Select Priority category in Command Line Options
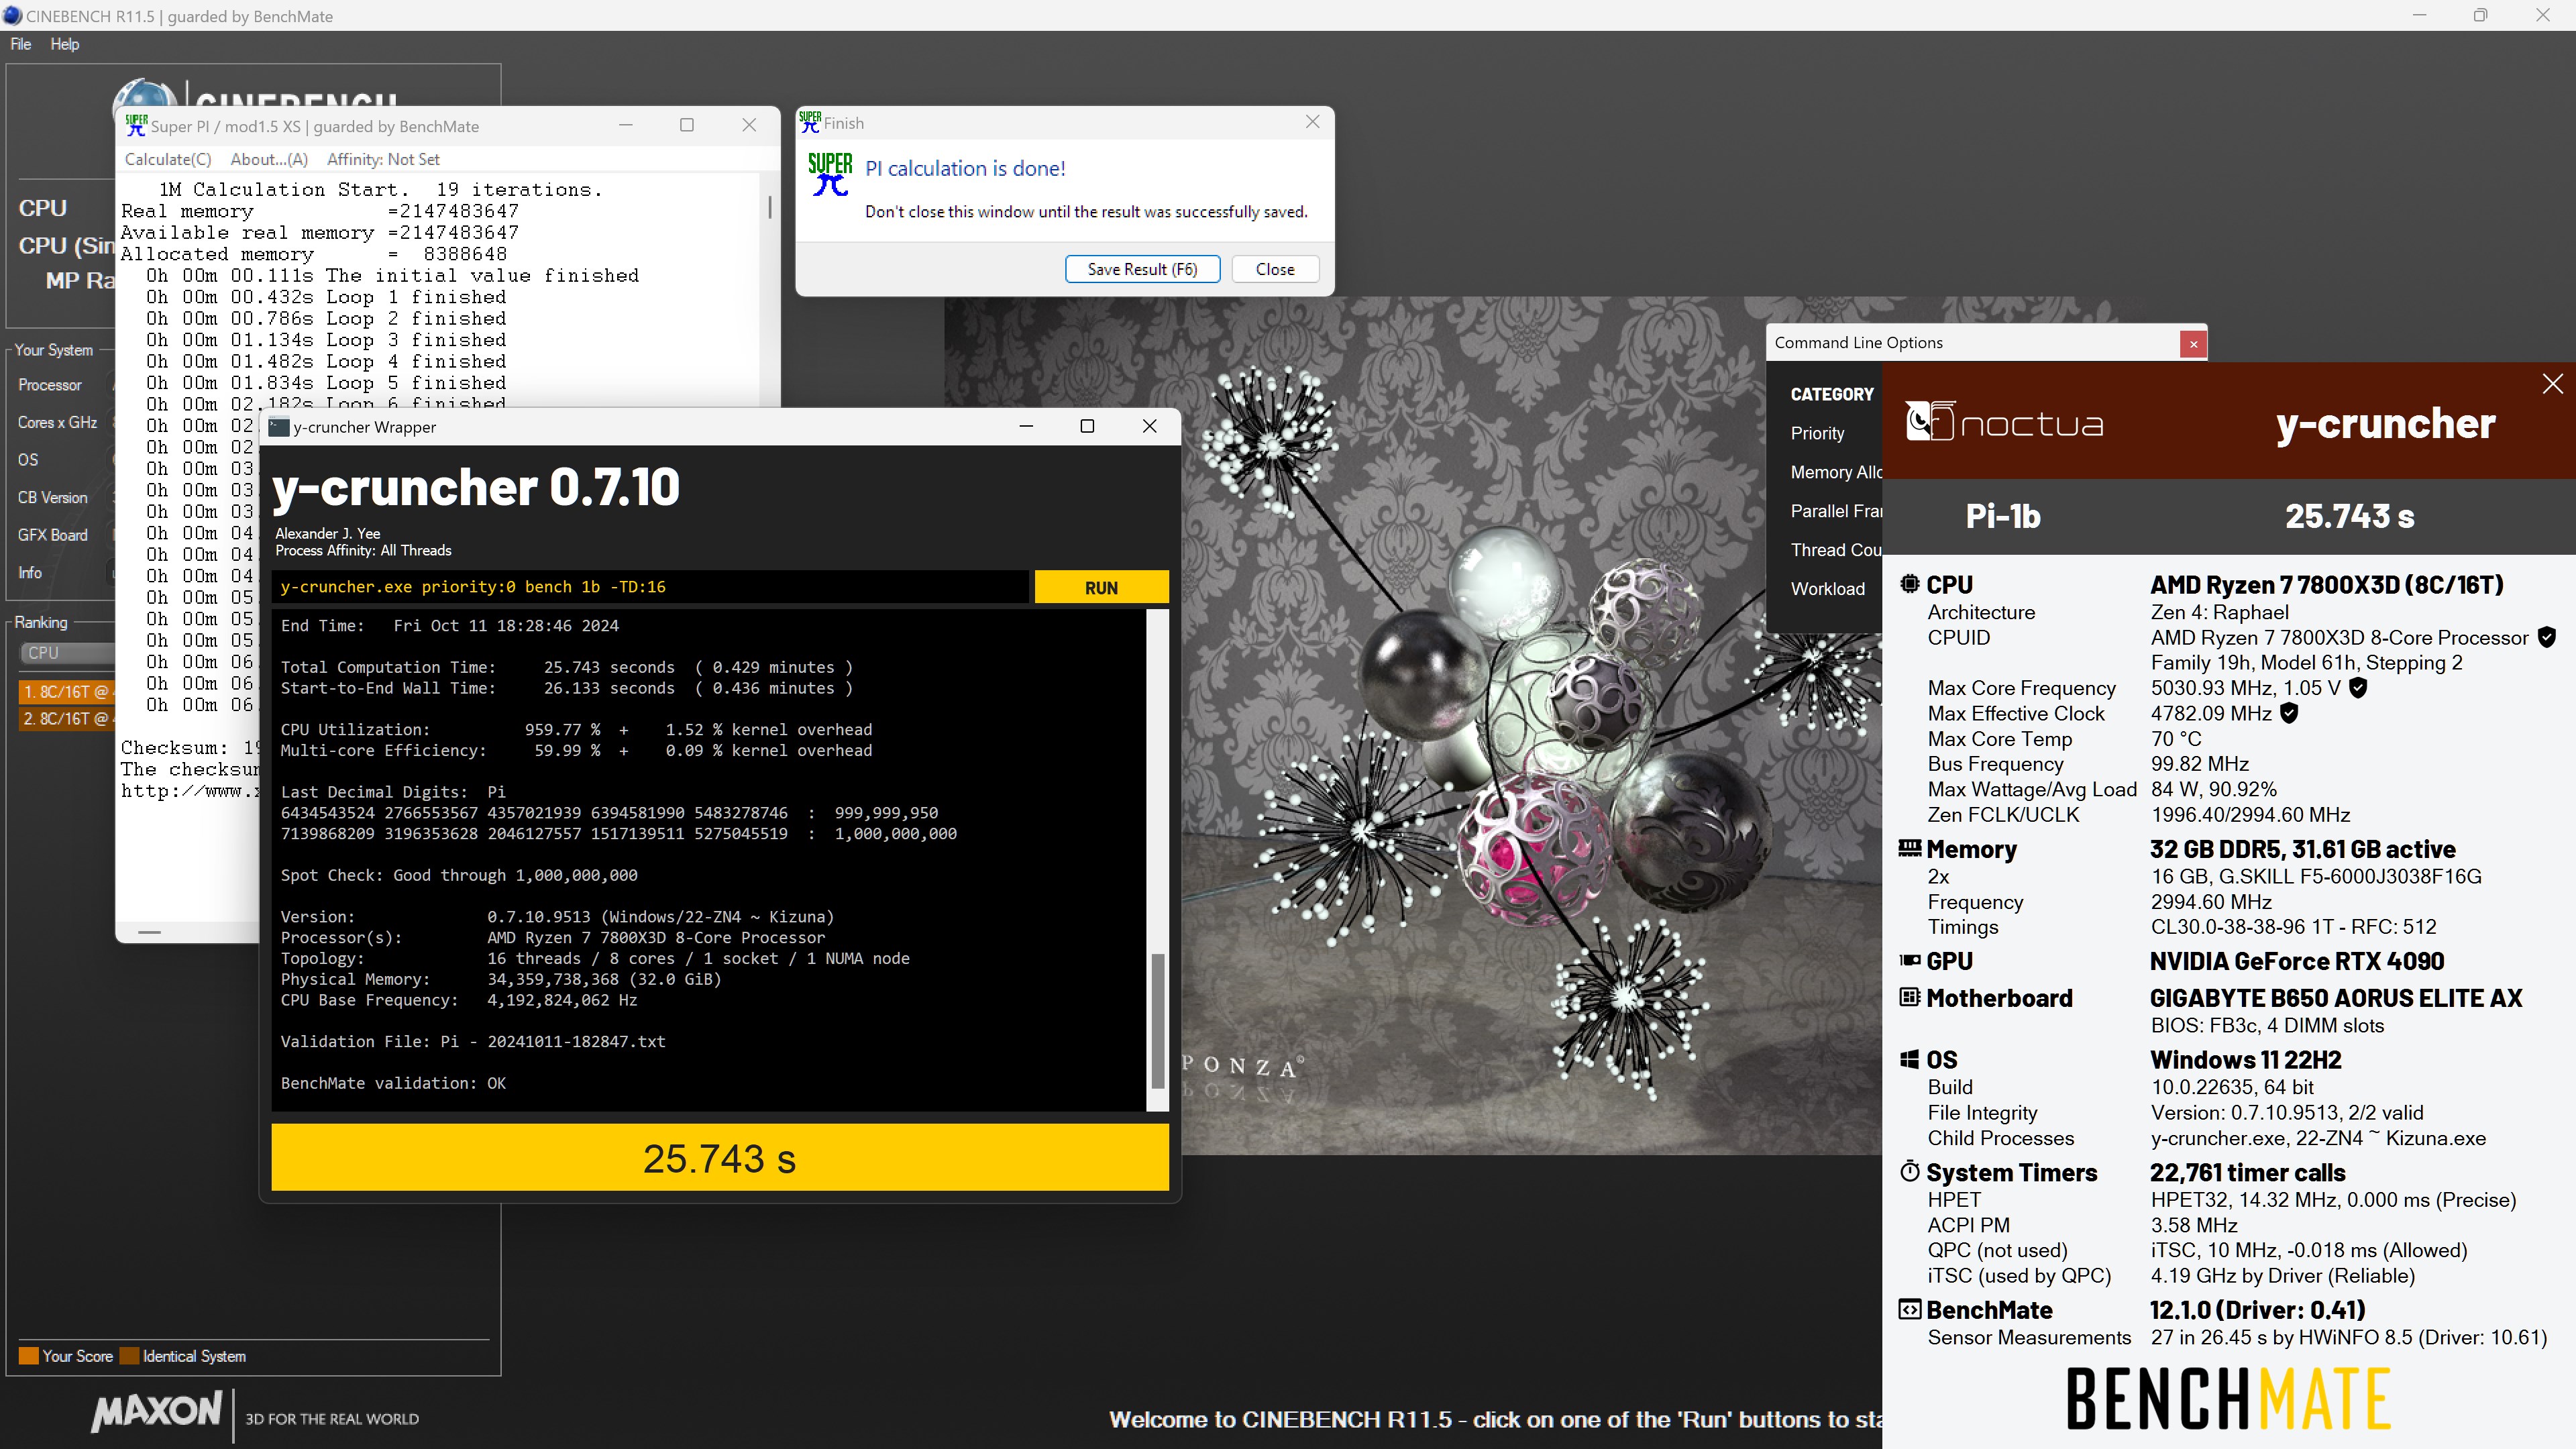Viewport: 2576px width, 1449px height. [x=1817, y=433]
